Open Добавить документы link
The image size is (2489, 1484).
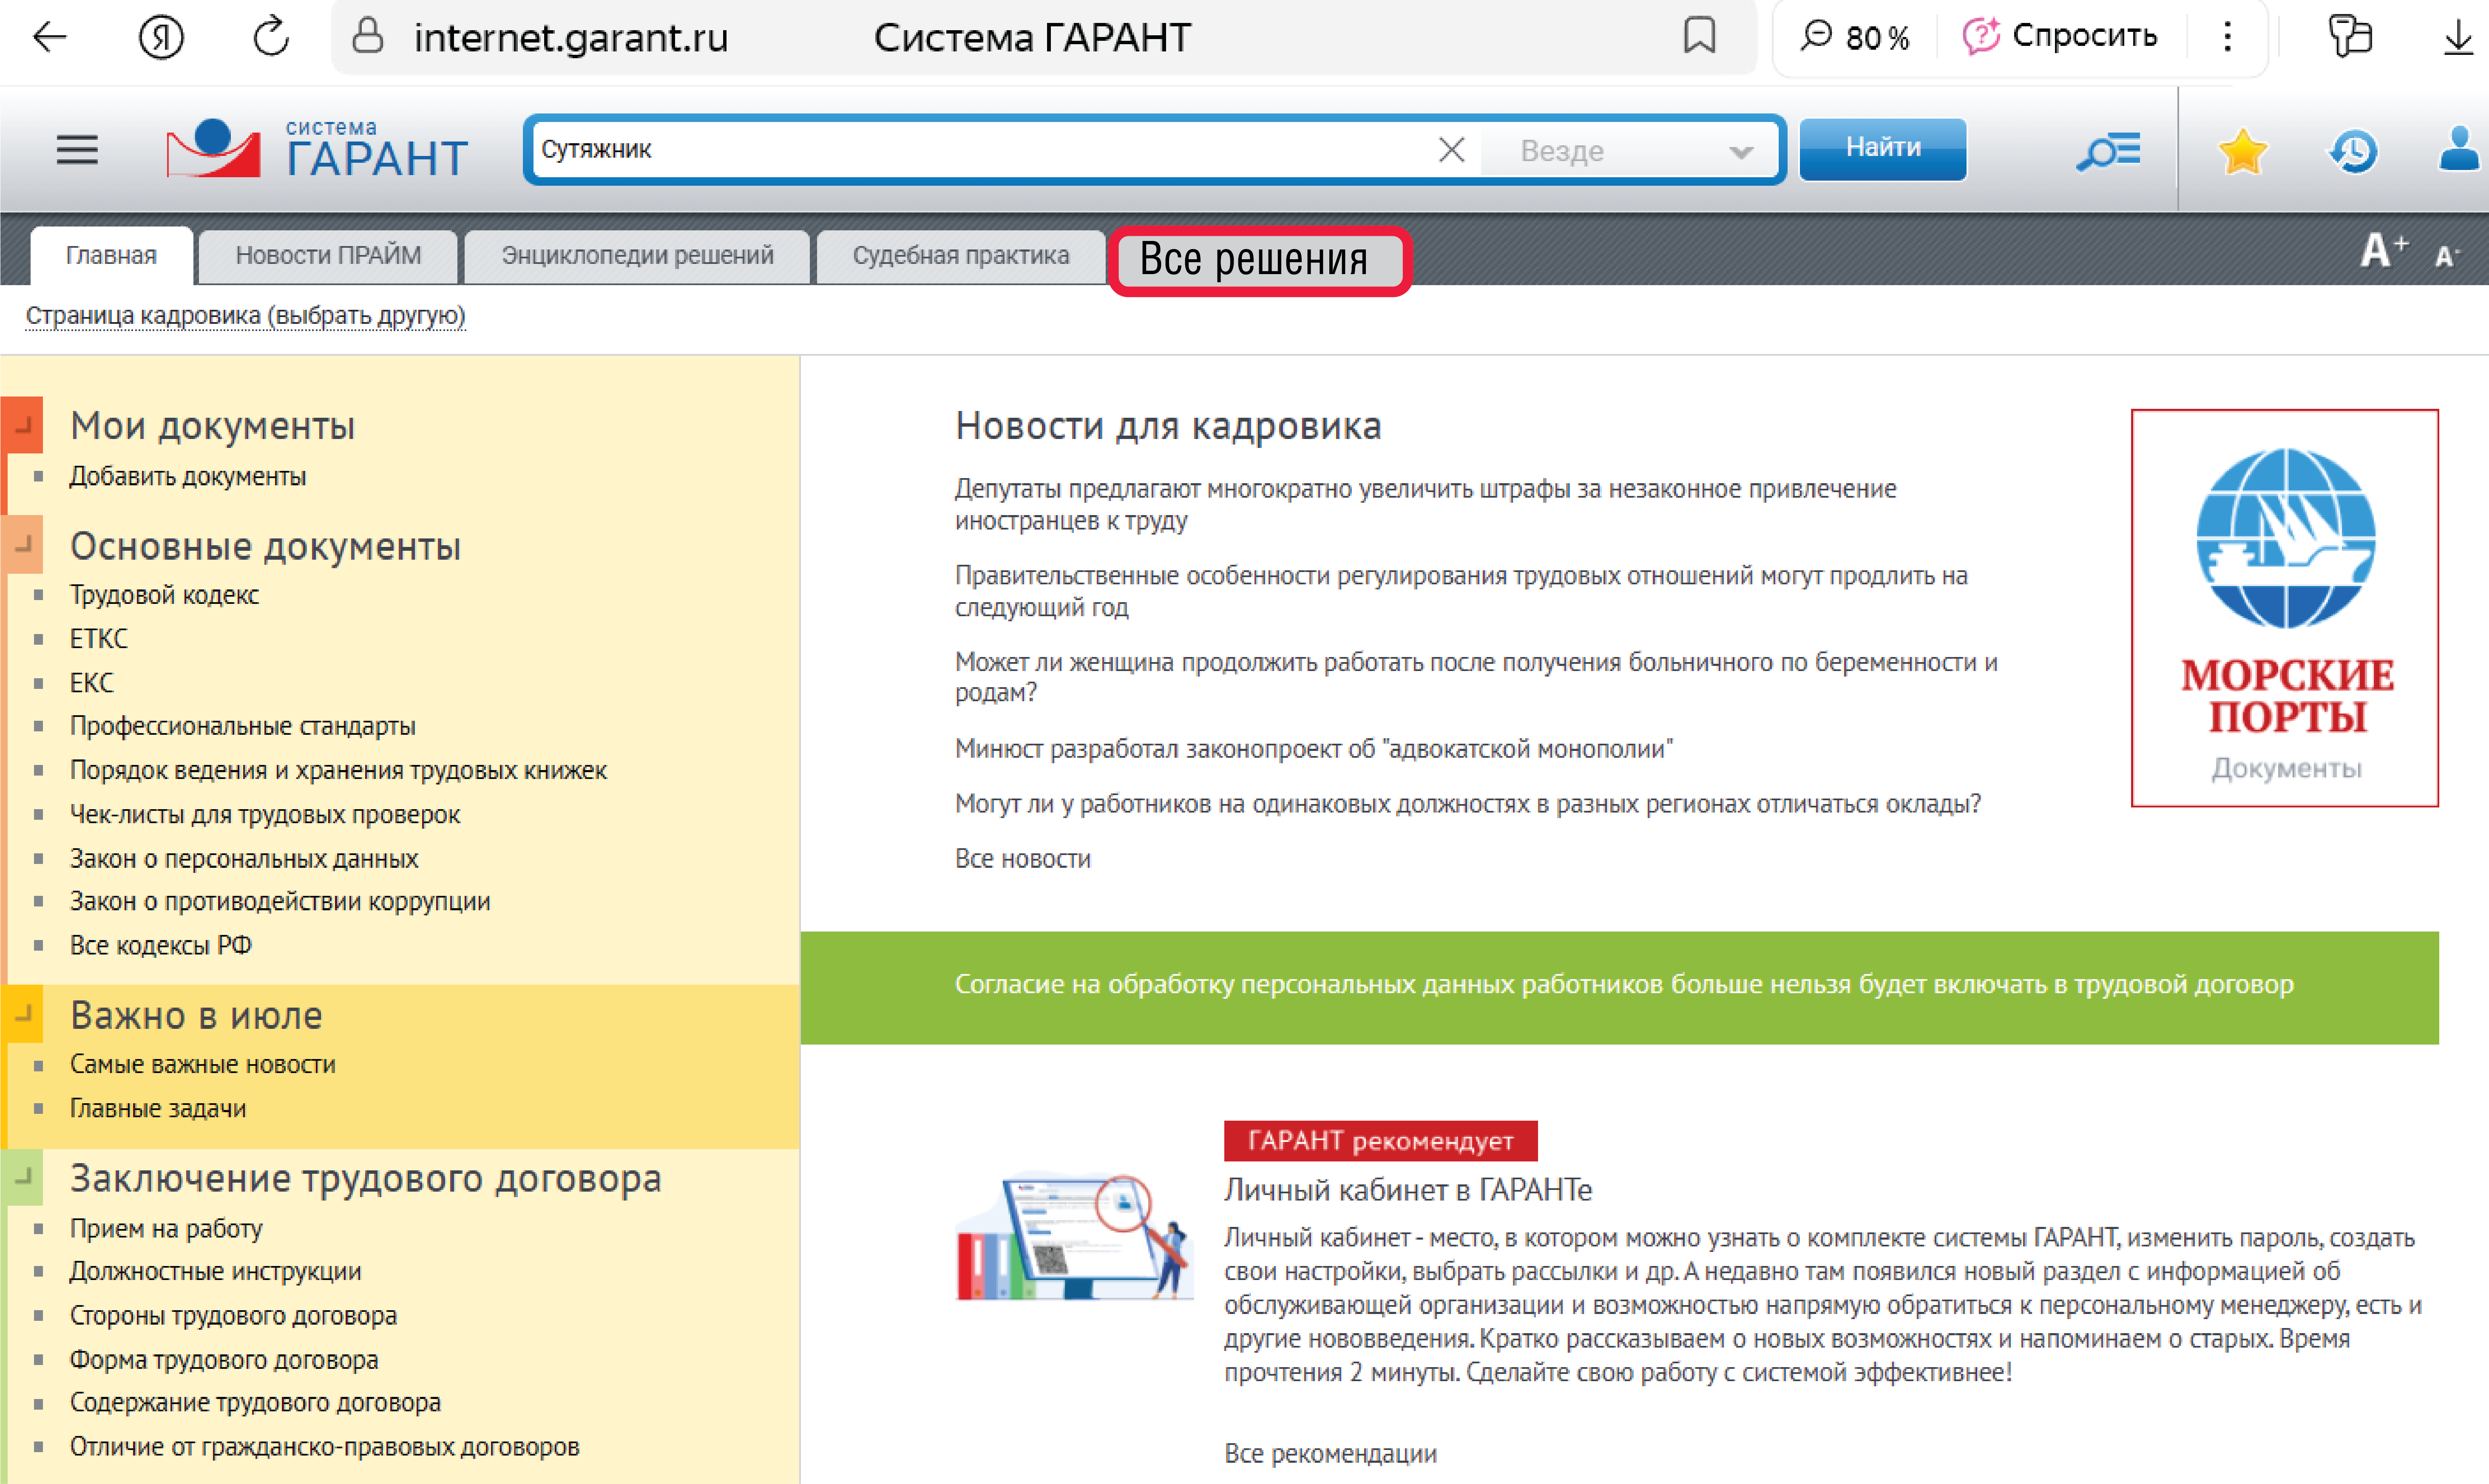point(187,476)
